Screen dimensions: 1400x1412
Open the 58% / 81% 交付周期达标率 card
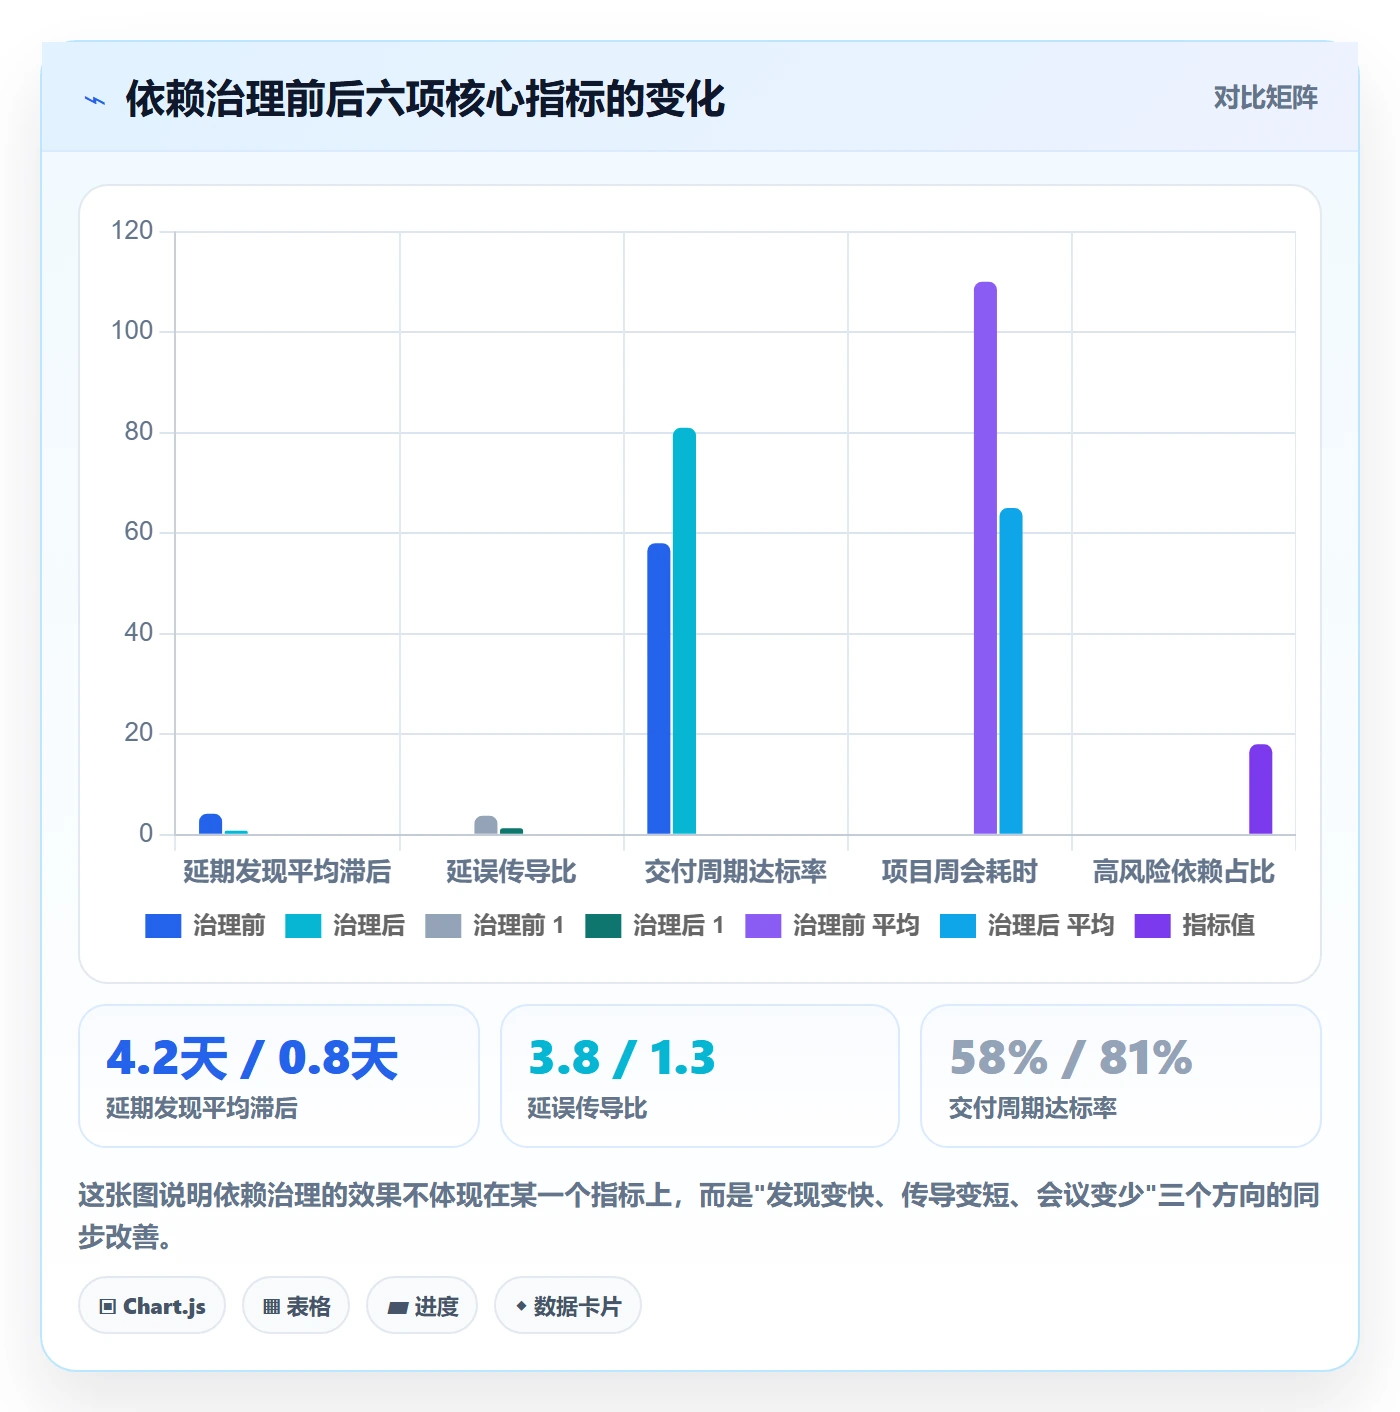coord(1121,1076)
